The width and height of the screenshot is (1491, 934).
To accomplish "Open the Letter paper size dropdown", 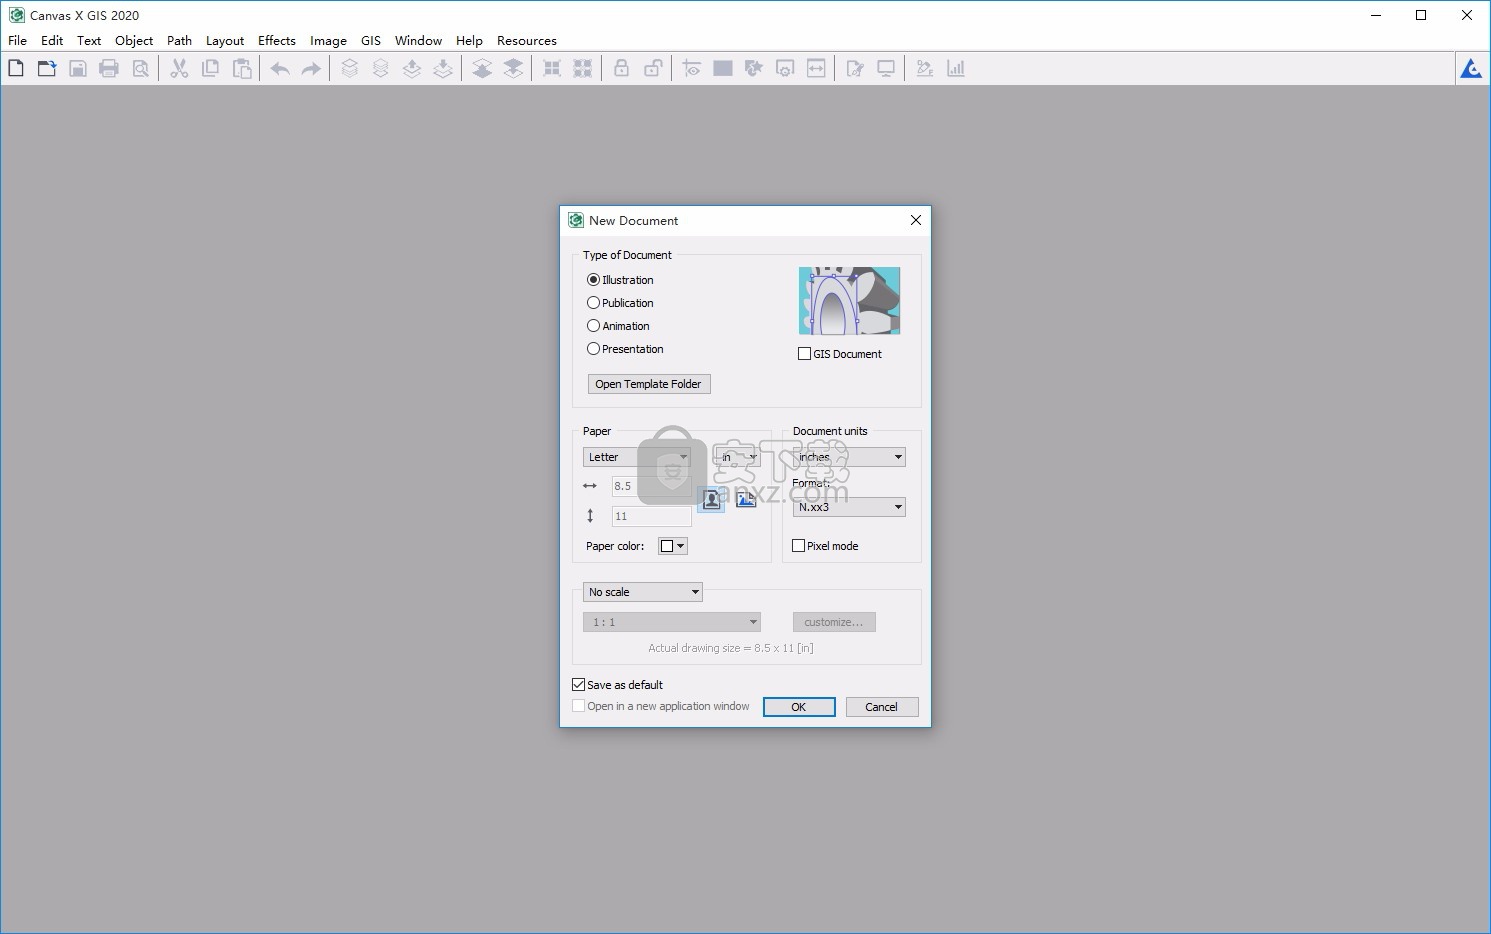I will pyautogui.click(x=637, y=457).
